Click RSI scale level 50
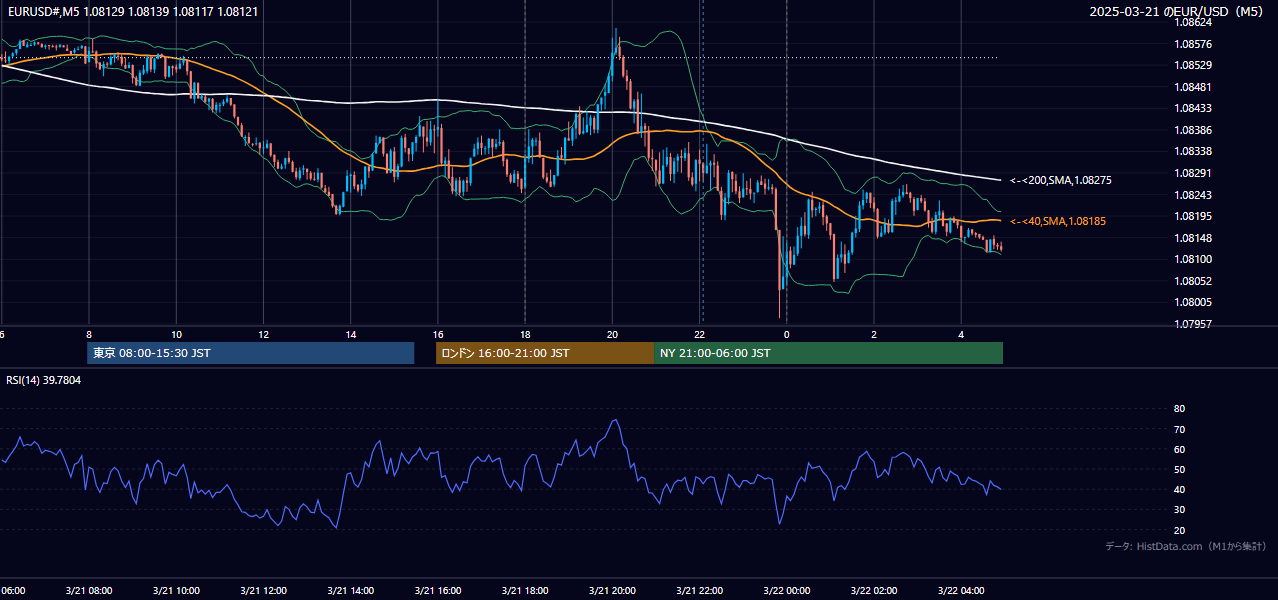 pos(1179,469)
